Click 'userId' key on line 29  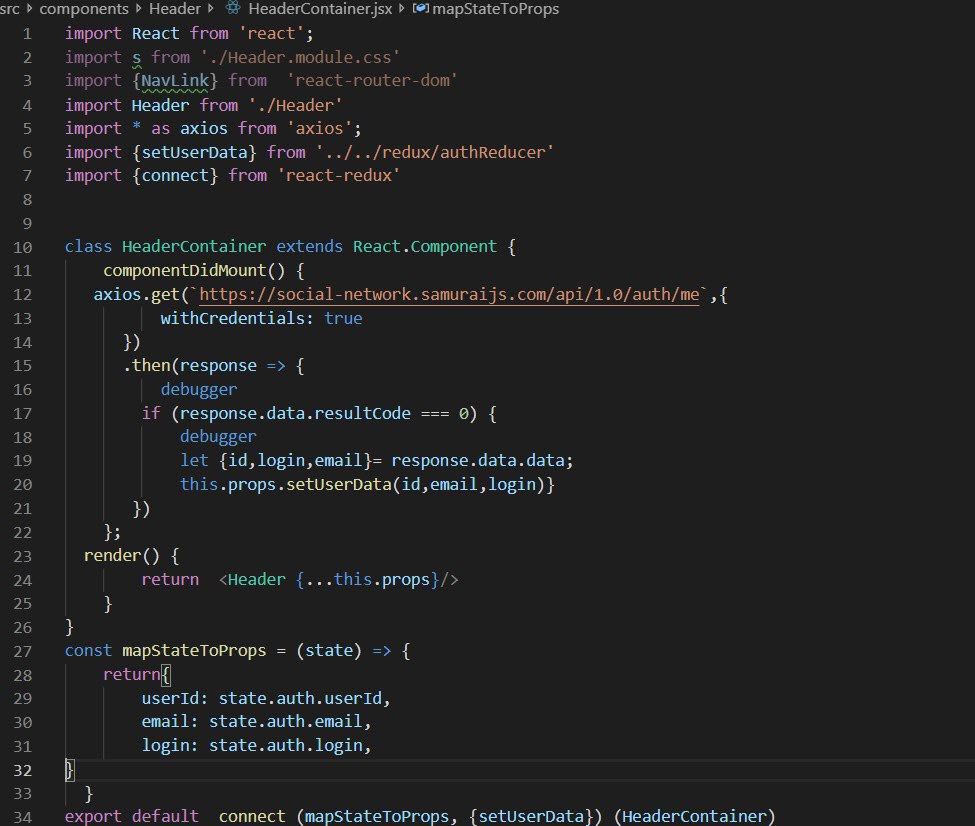tap(170, 698)
